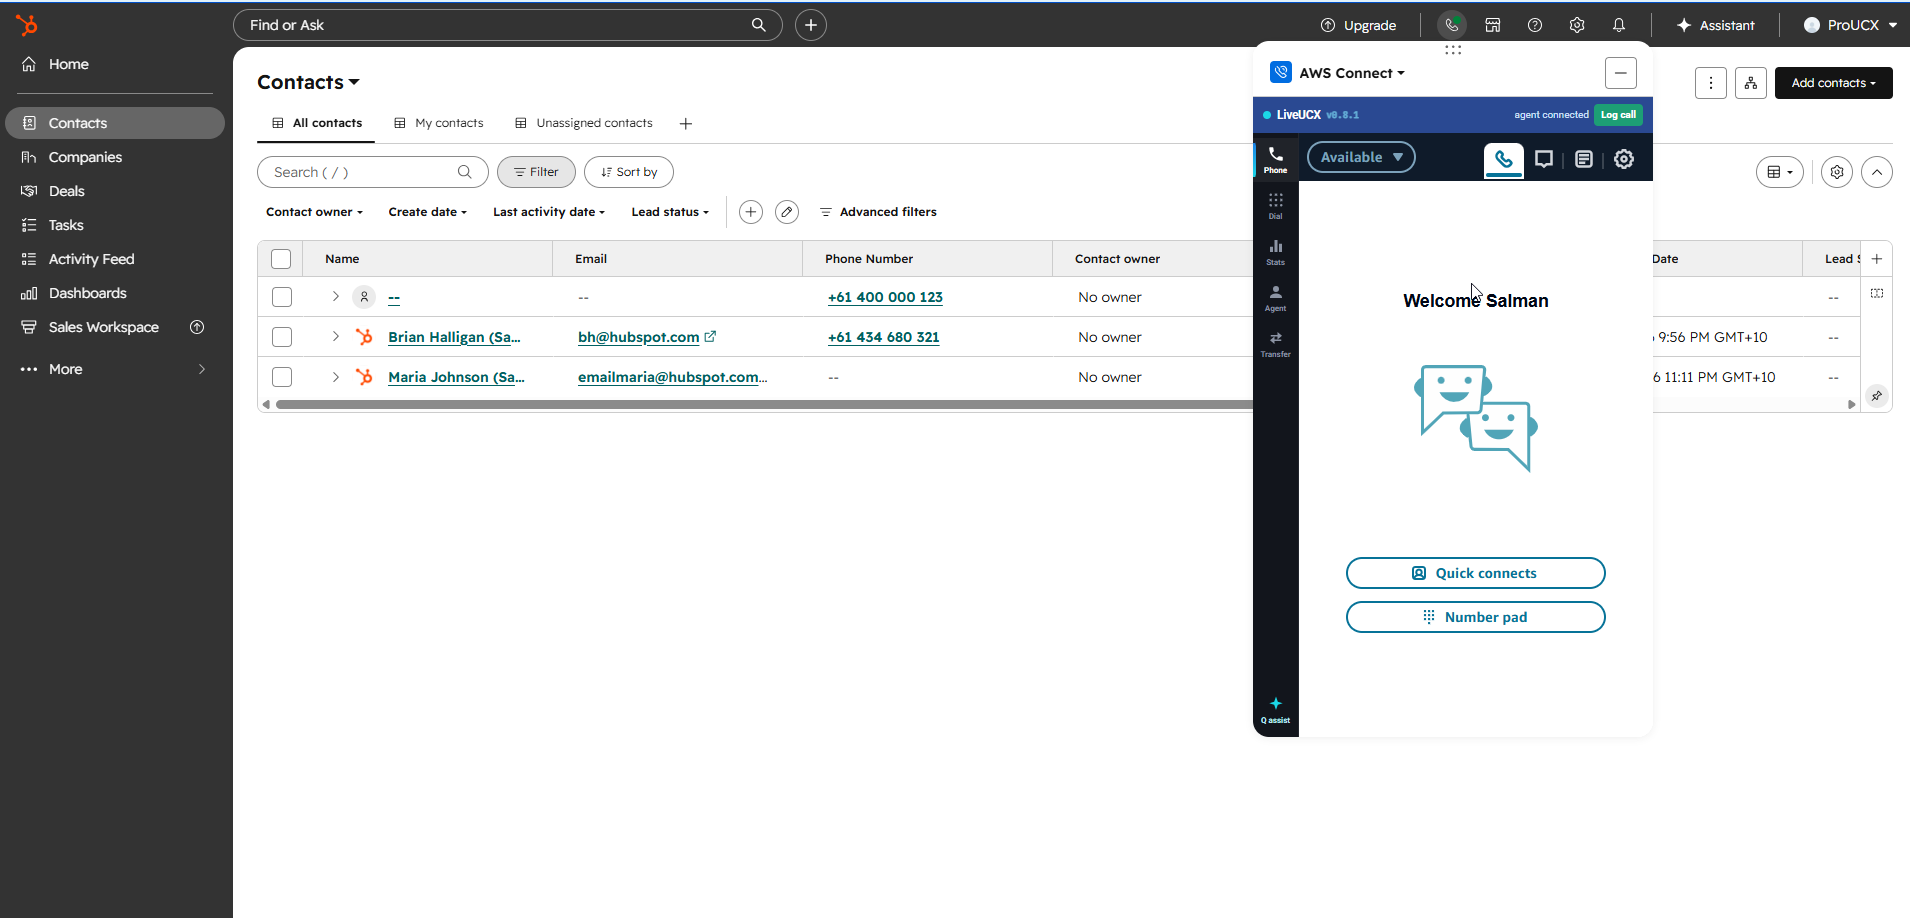Click the three-dot actions button near Add contacts
The width and height of the screenshot is (1910, 918).
(1711, 83)
